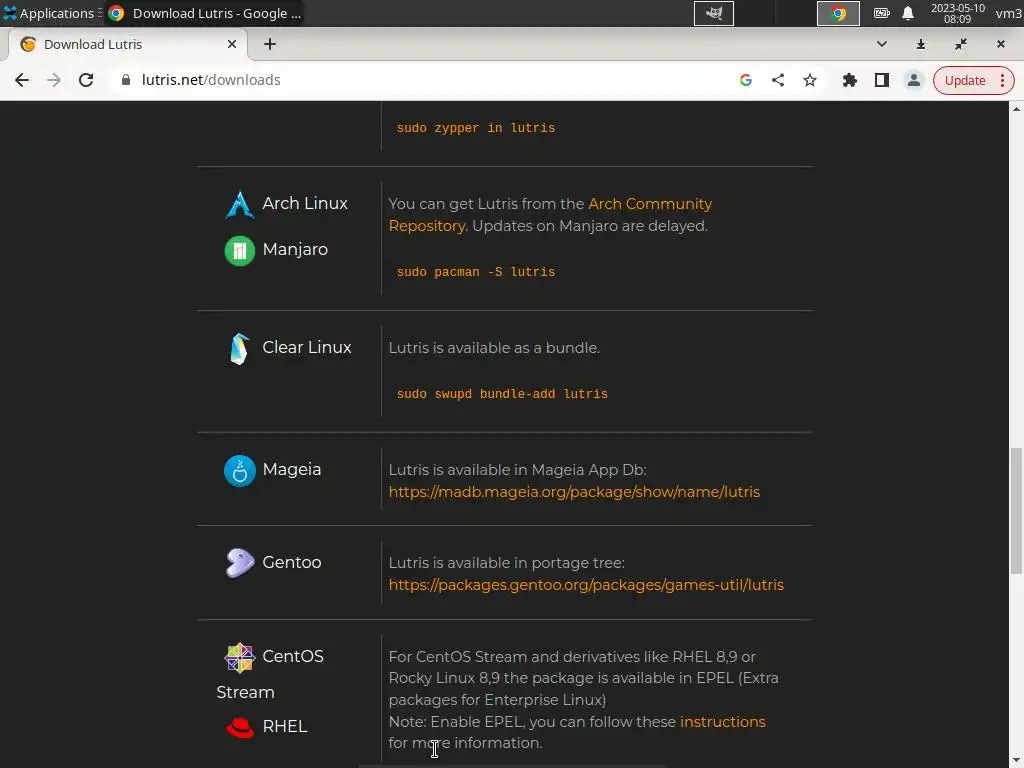
Task: Click the 'sudo swupd bundle-add lutris' command
Action: click(502, 394)
